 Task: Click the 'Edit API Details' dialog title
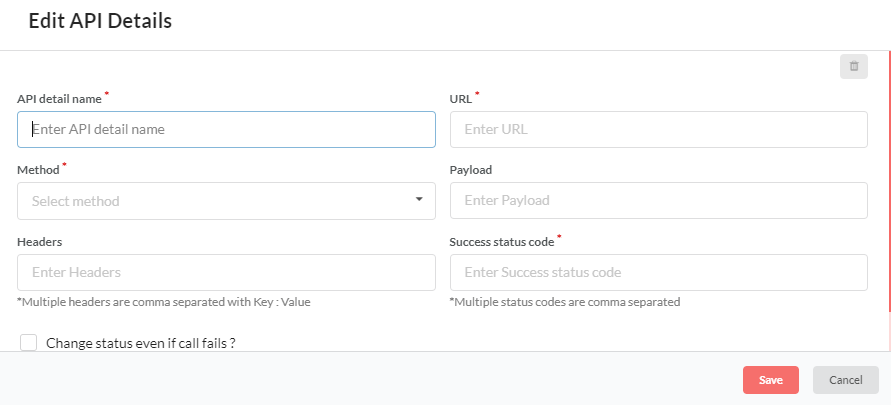pos(100,21)
